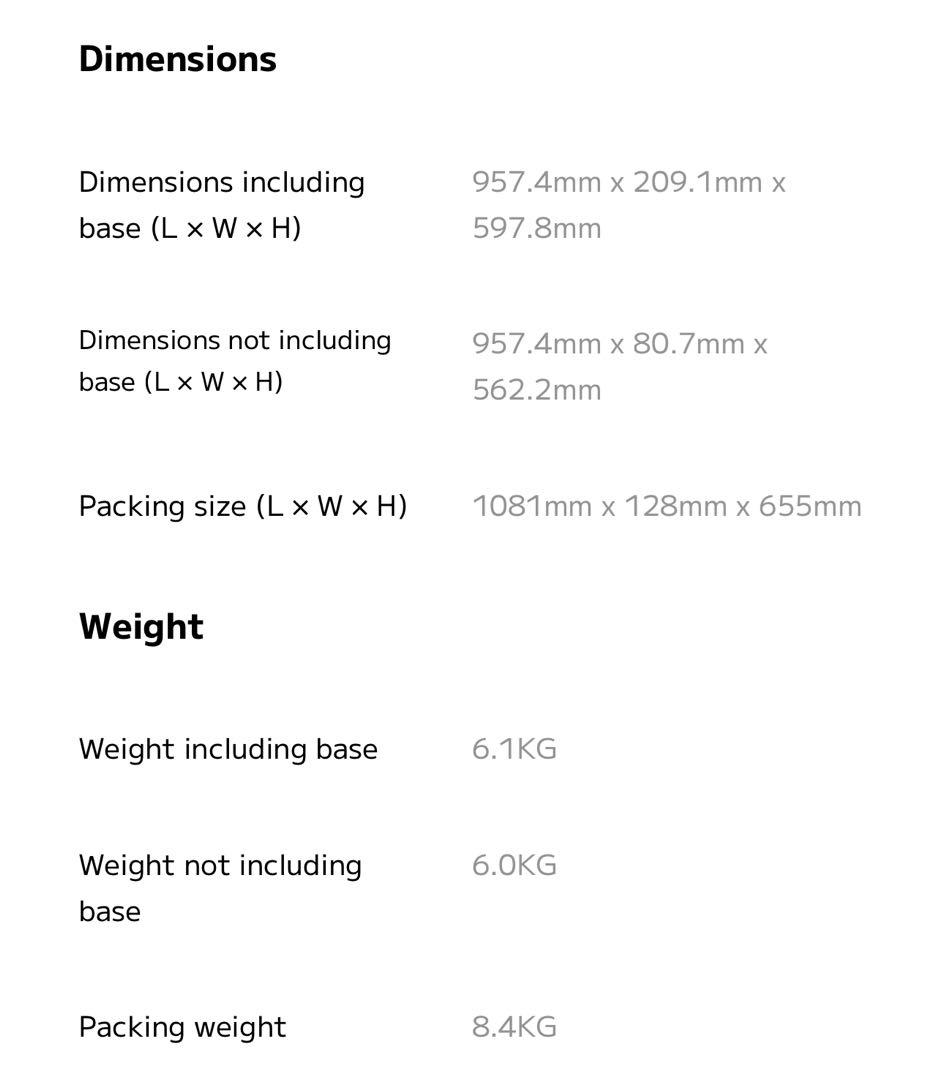The width and height of the screenshot is (944, 1080).
Task: Click 957.4mm in the including-base dimensions row
Action: 536,183
